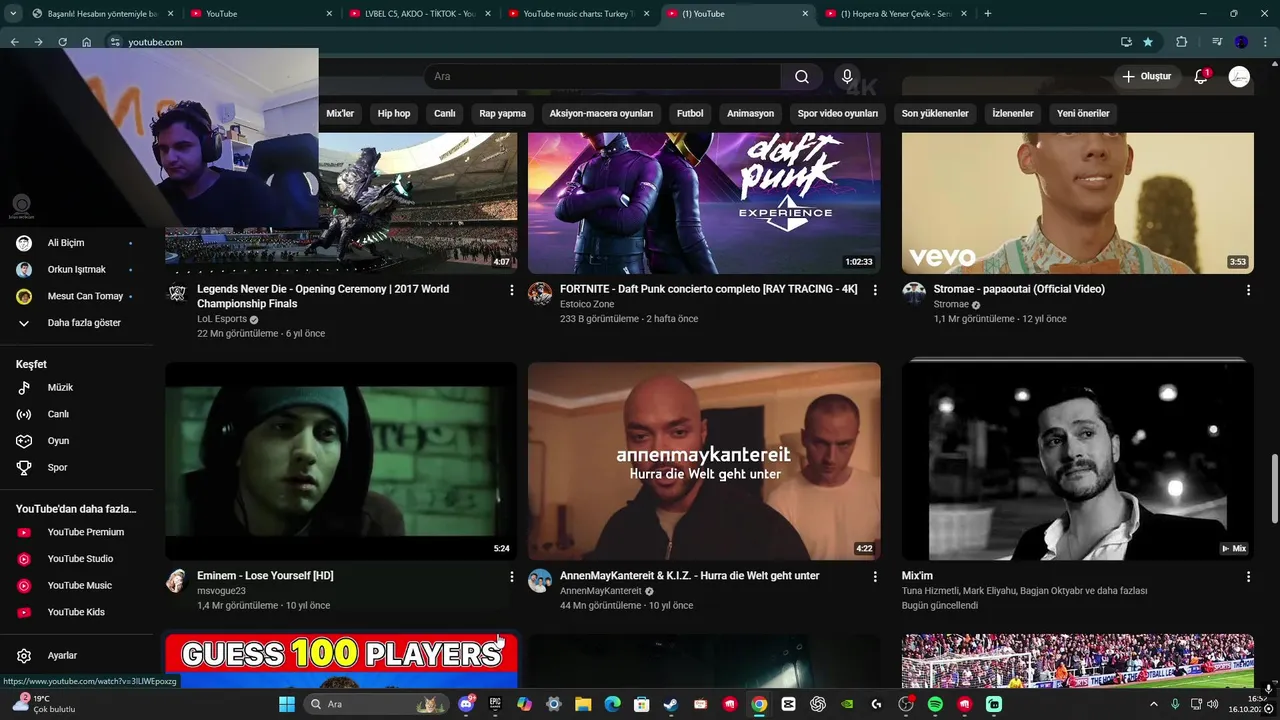
Task: Open Spotify from the taskbar
Action: (x=935, y=704)
